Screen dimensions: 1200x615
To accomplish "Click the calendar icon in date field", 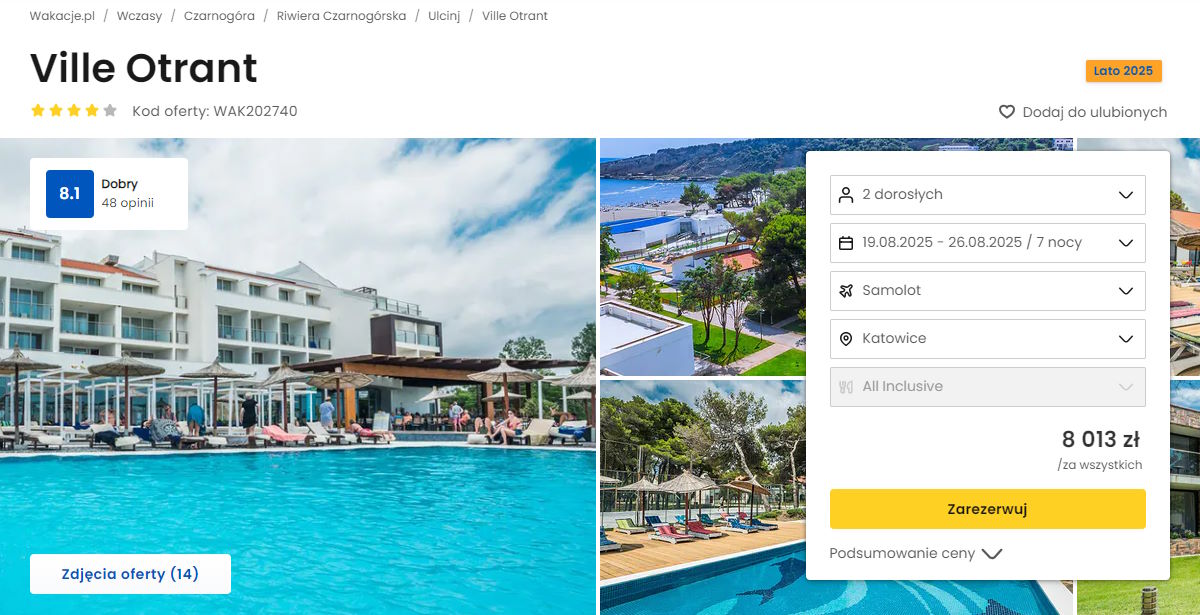I will (x=846, y=243).
